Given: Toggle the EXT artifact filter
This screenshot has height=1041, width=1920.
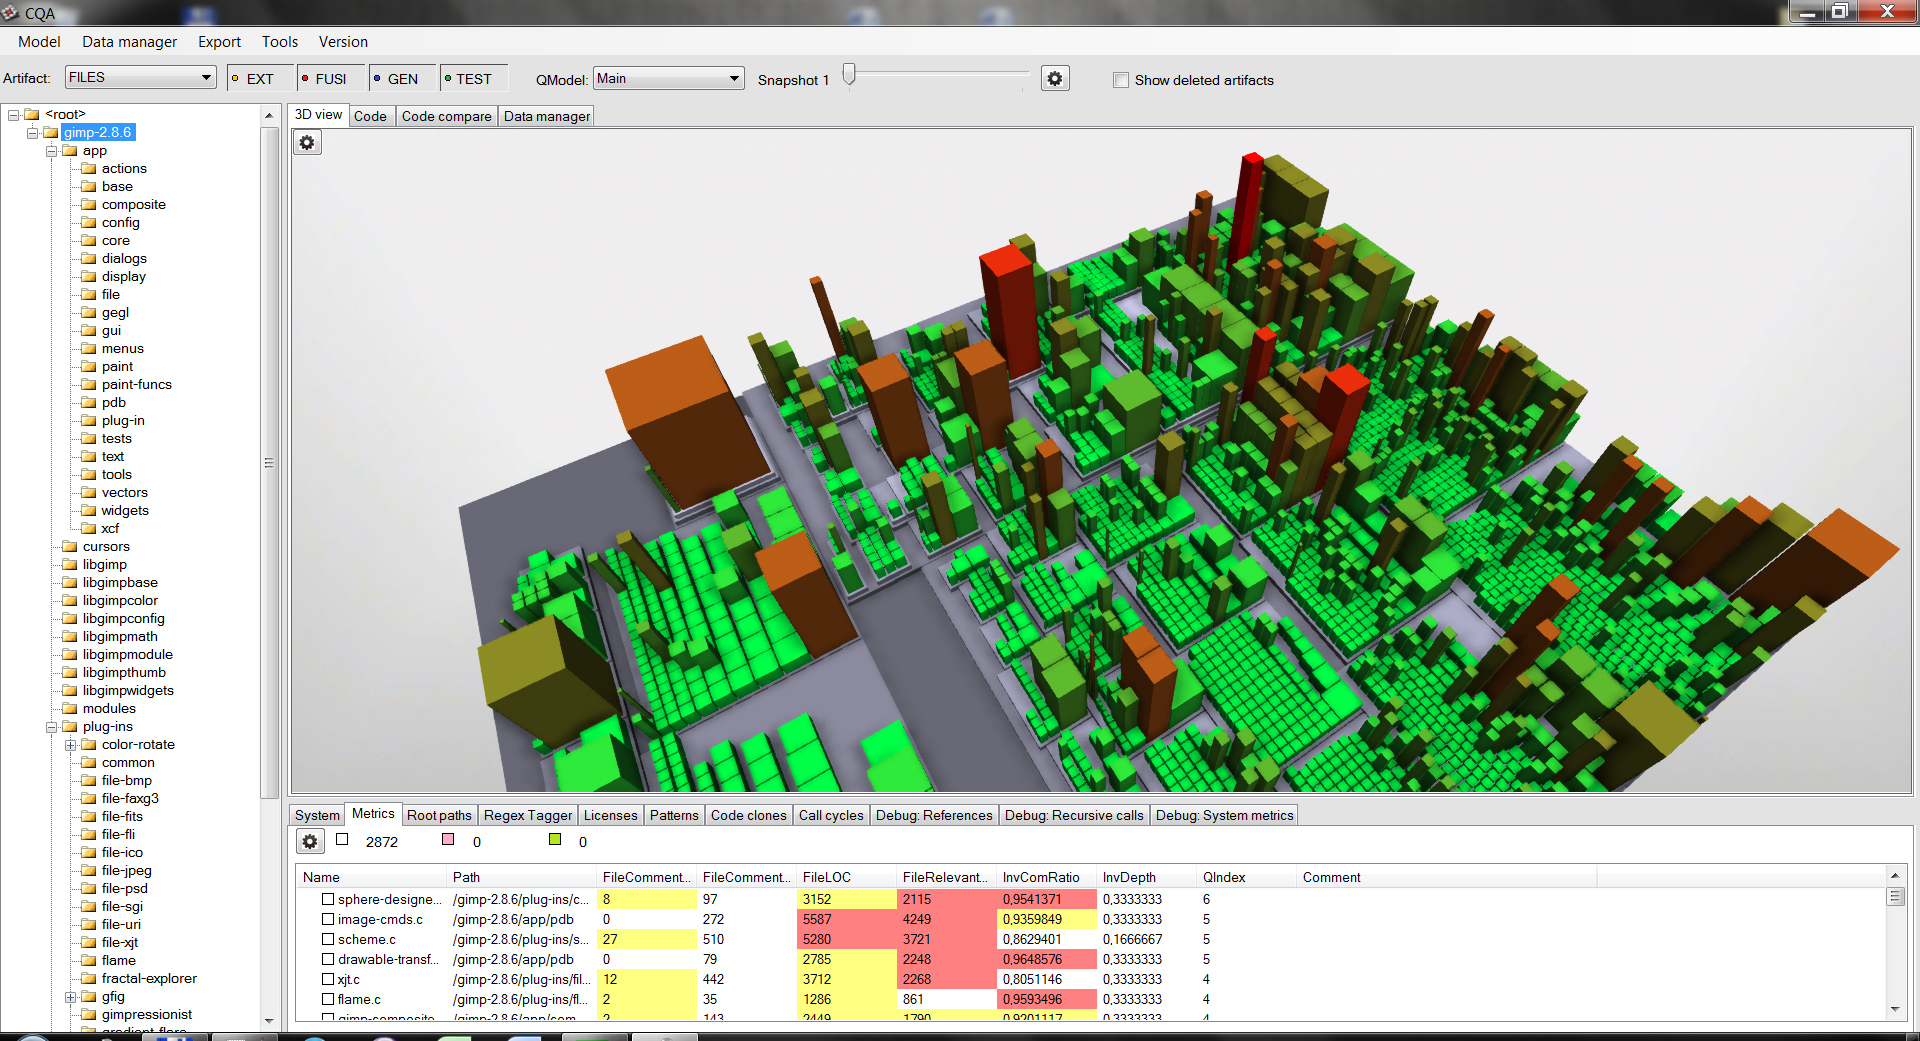Looking at the screenshot, I should (260, 79).
